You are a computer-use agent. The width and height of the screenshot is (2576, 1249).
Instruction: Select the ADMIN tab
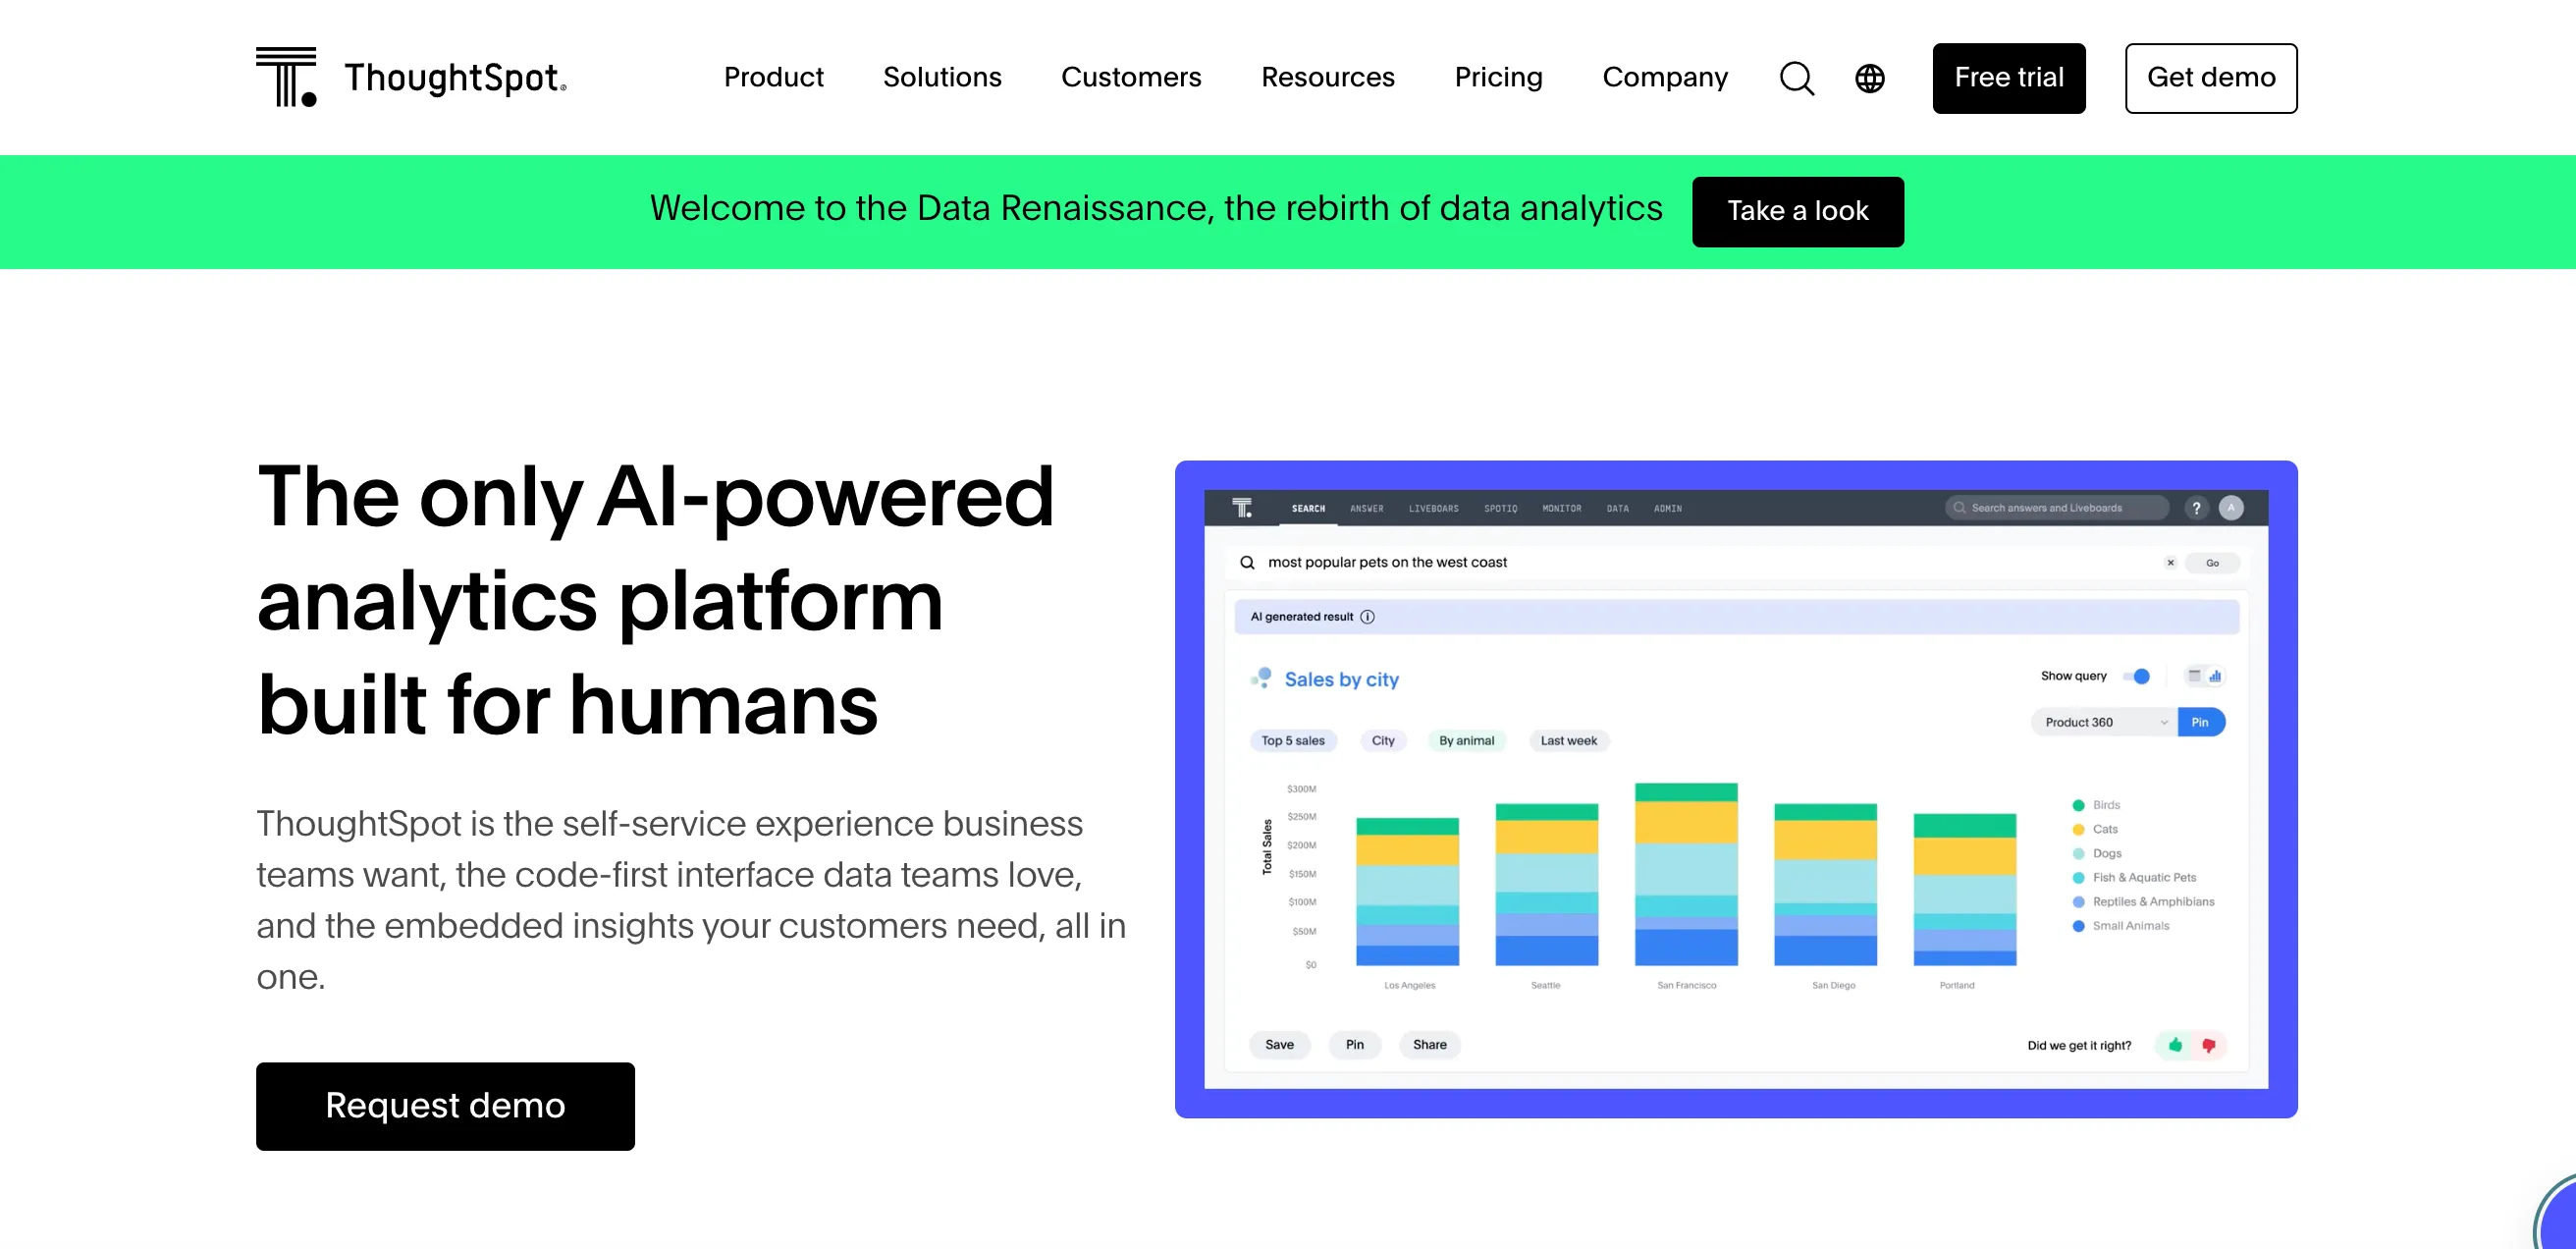[1667, 508]
